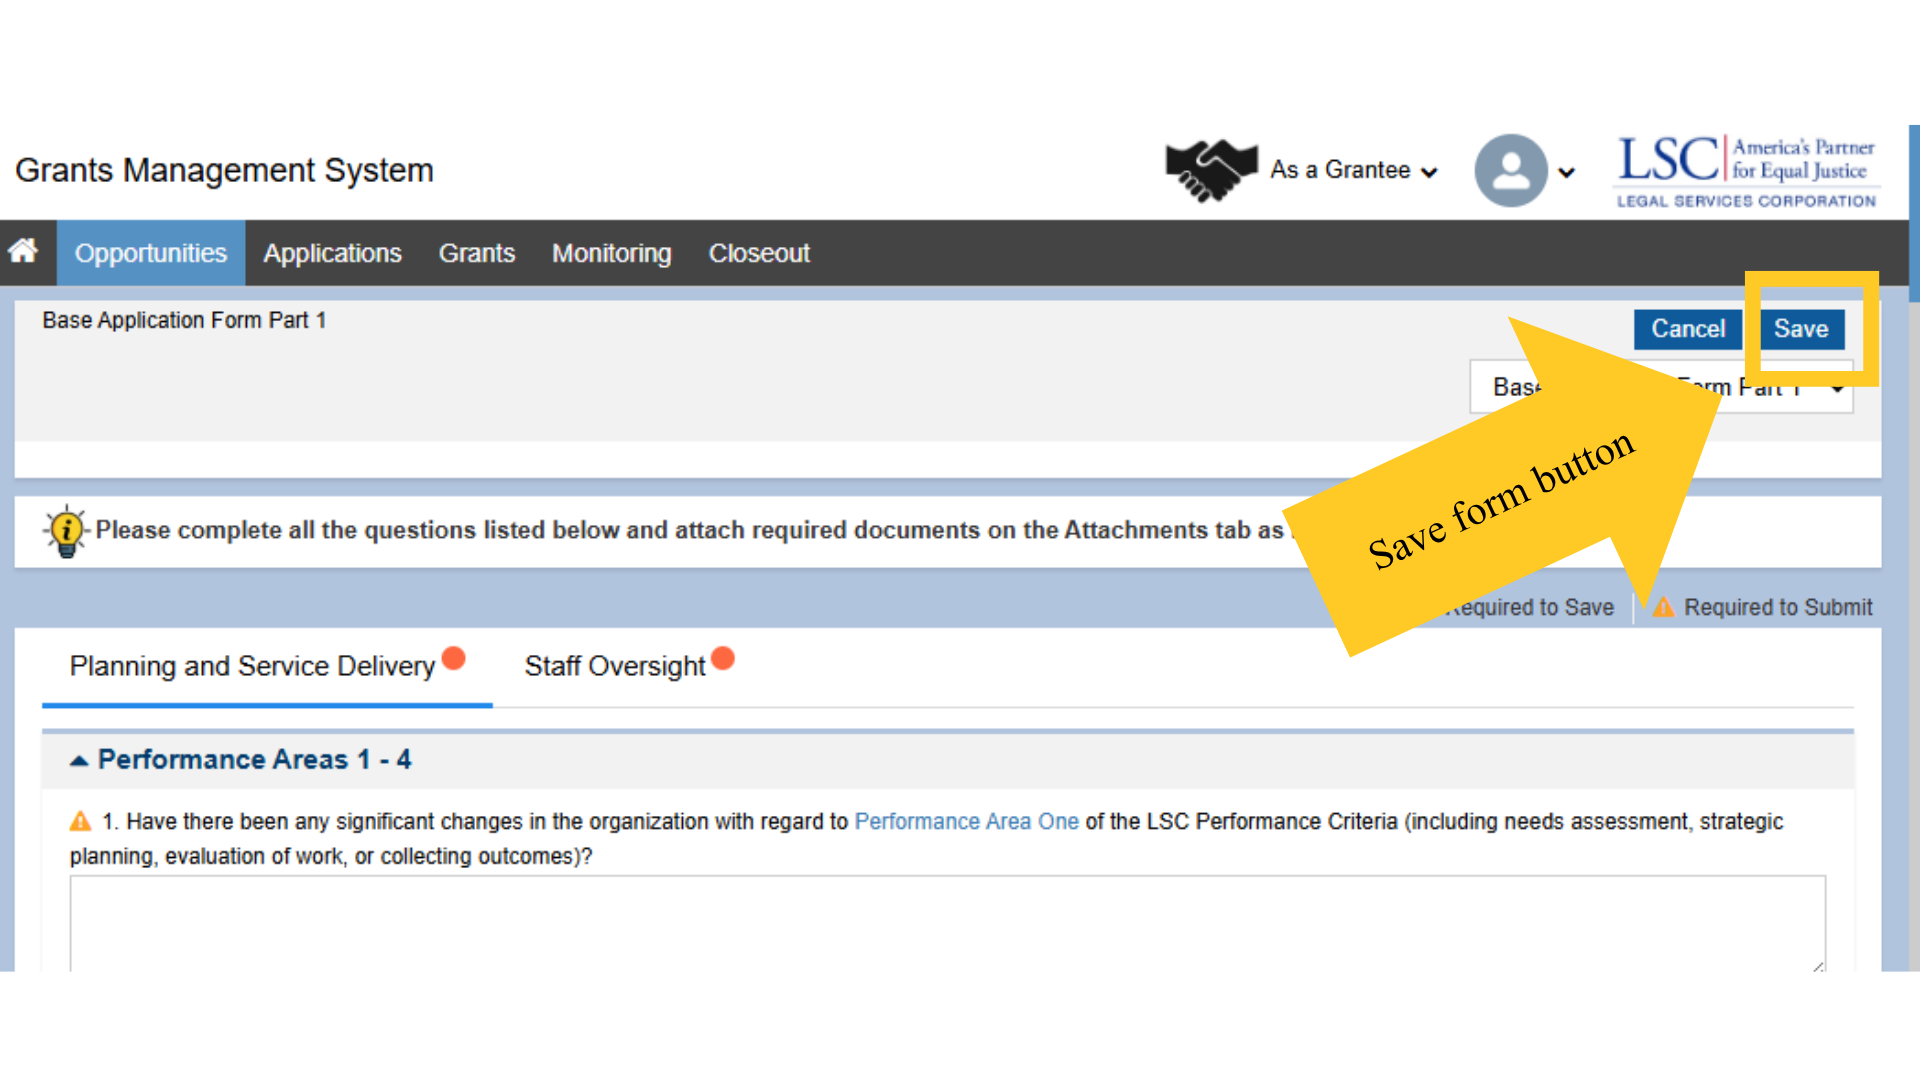Image resolution: width=1920 pixels, height=1080 pixels.
Task: Click the LSC Legal Services Corporation logo
Action: pos(1746,172)
